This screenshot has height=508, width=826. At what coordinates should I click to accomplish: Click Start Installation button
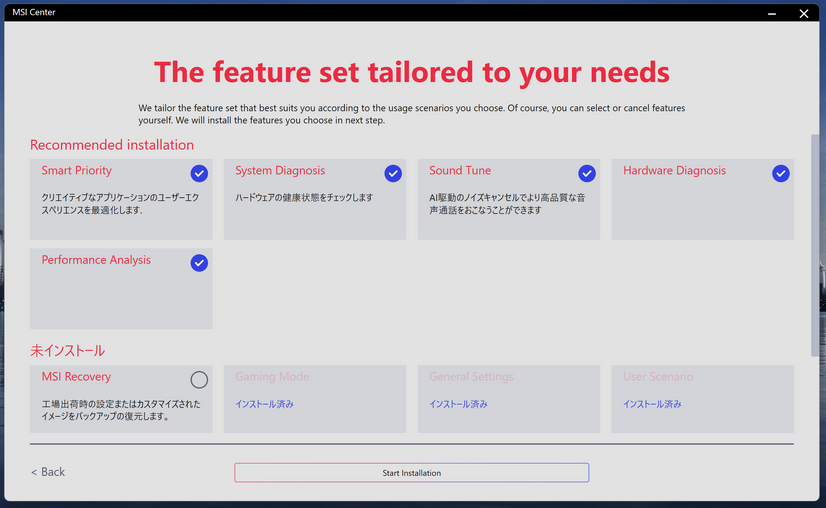[x=411, y=473]
